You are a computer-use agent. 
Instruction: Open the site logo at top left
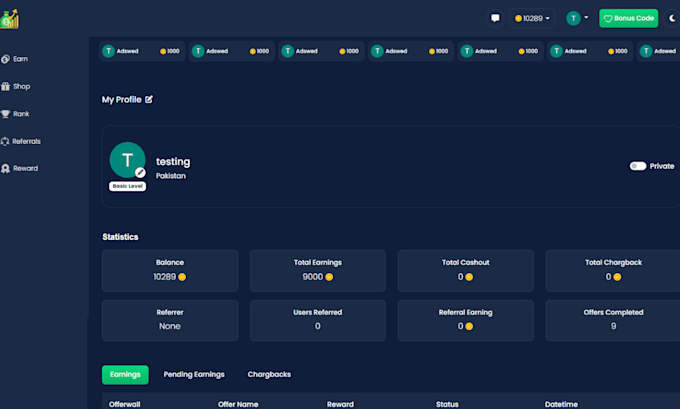[9, 19]
